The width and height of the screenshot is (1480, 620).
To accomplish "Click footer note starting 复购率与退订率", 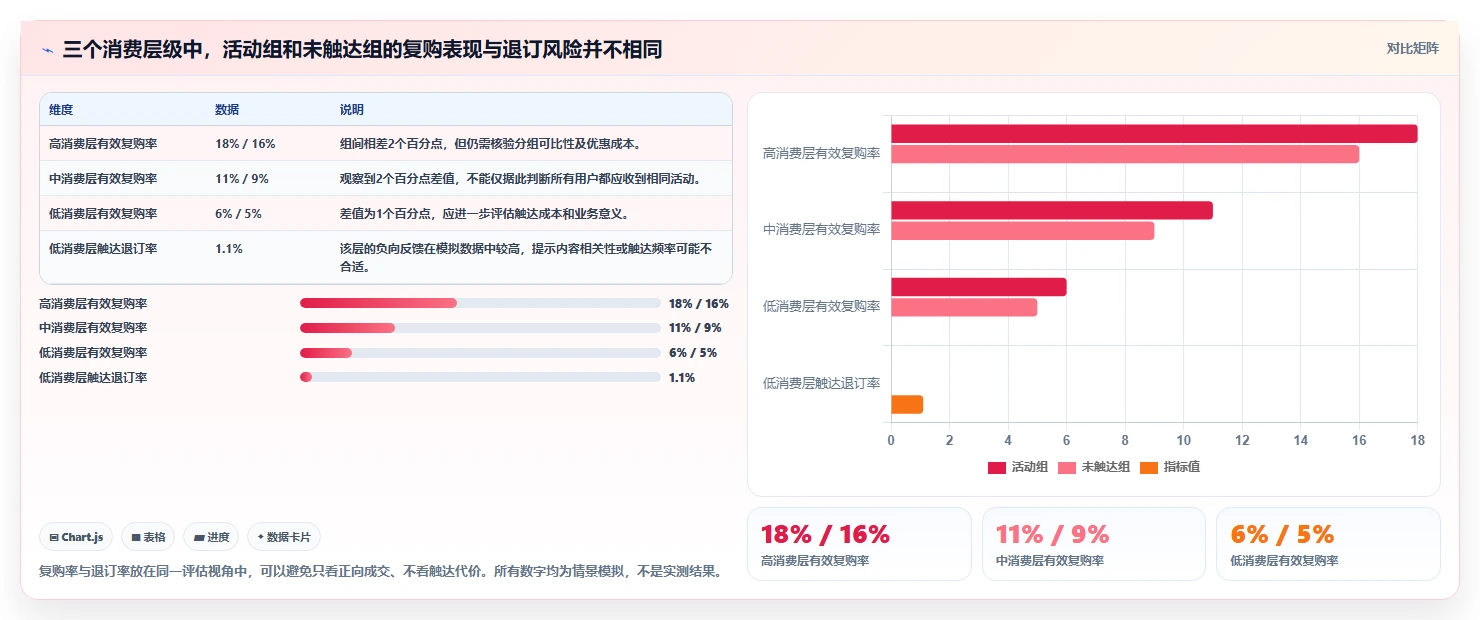I will tap(380, 572).
